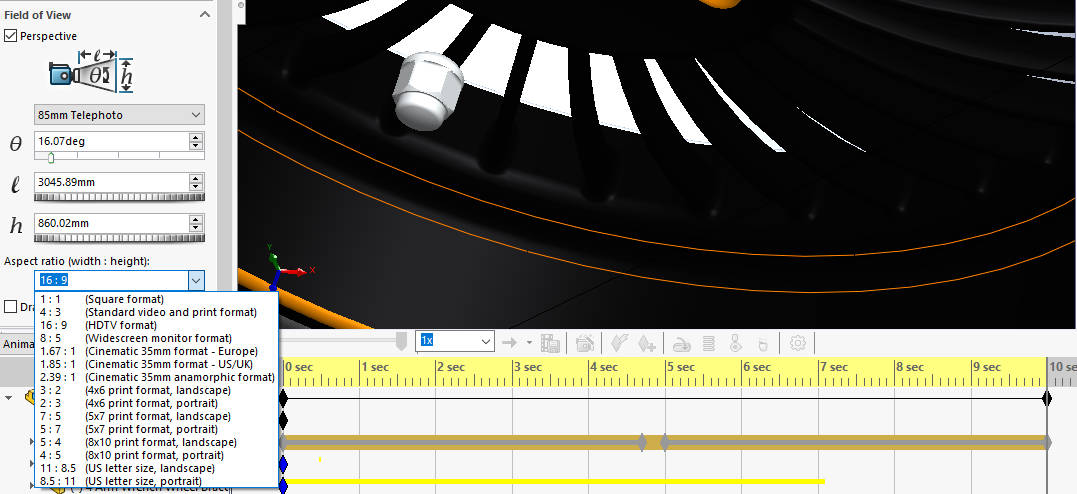
Task: Click the Save Animation icon
Action: [x=550, y=342]
